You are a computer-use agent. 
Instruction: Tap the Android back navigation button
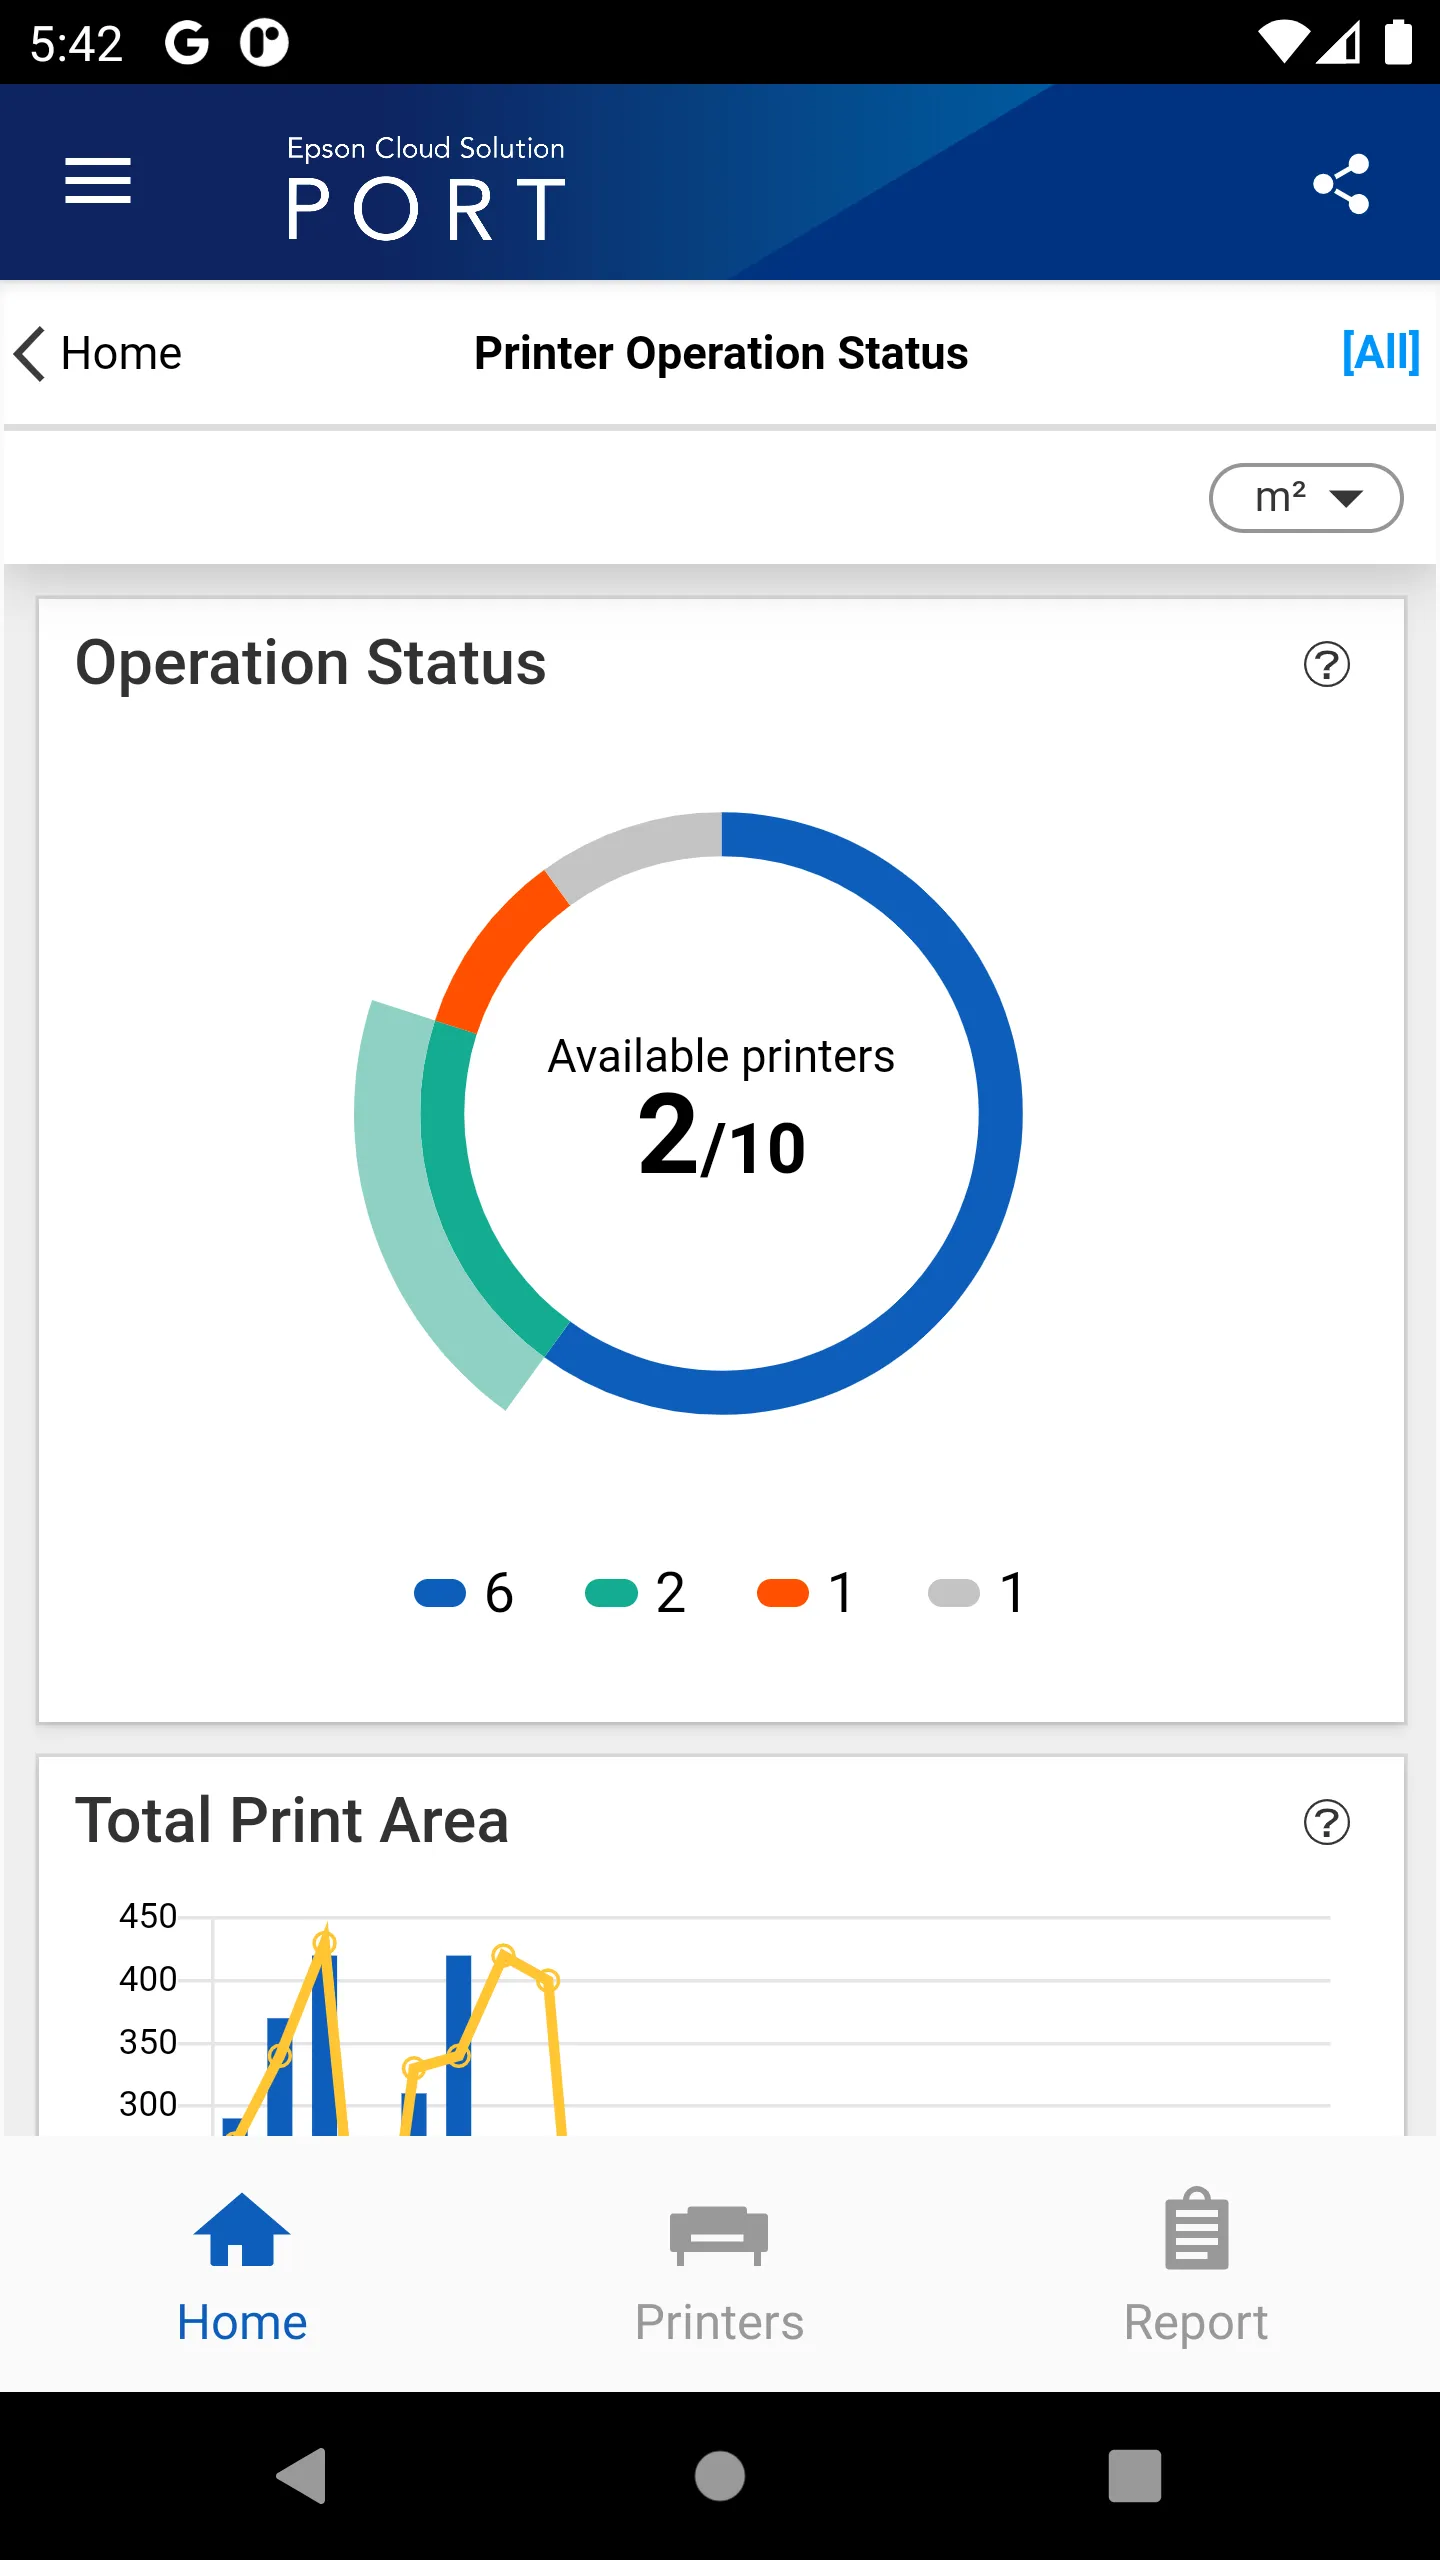click(x=302, y=2476)
